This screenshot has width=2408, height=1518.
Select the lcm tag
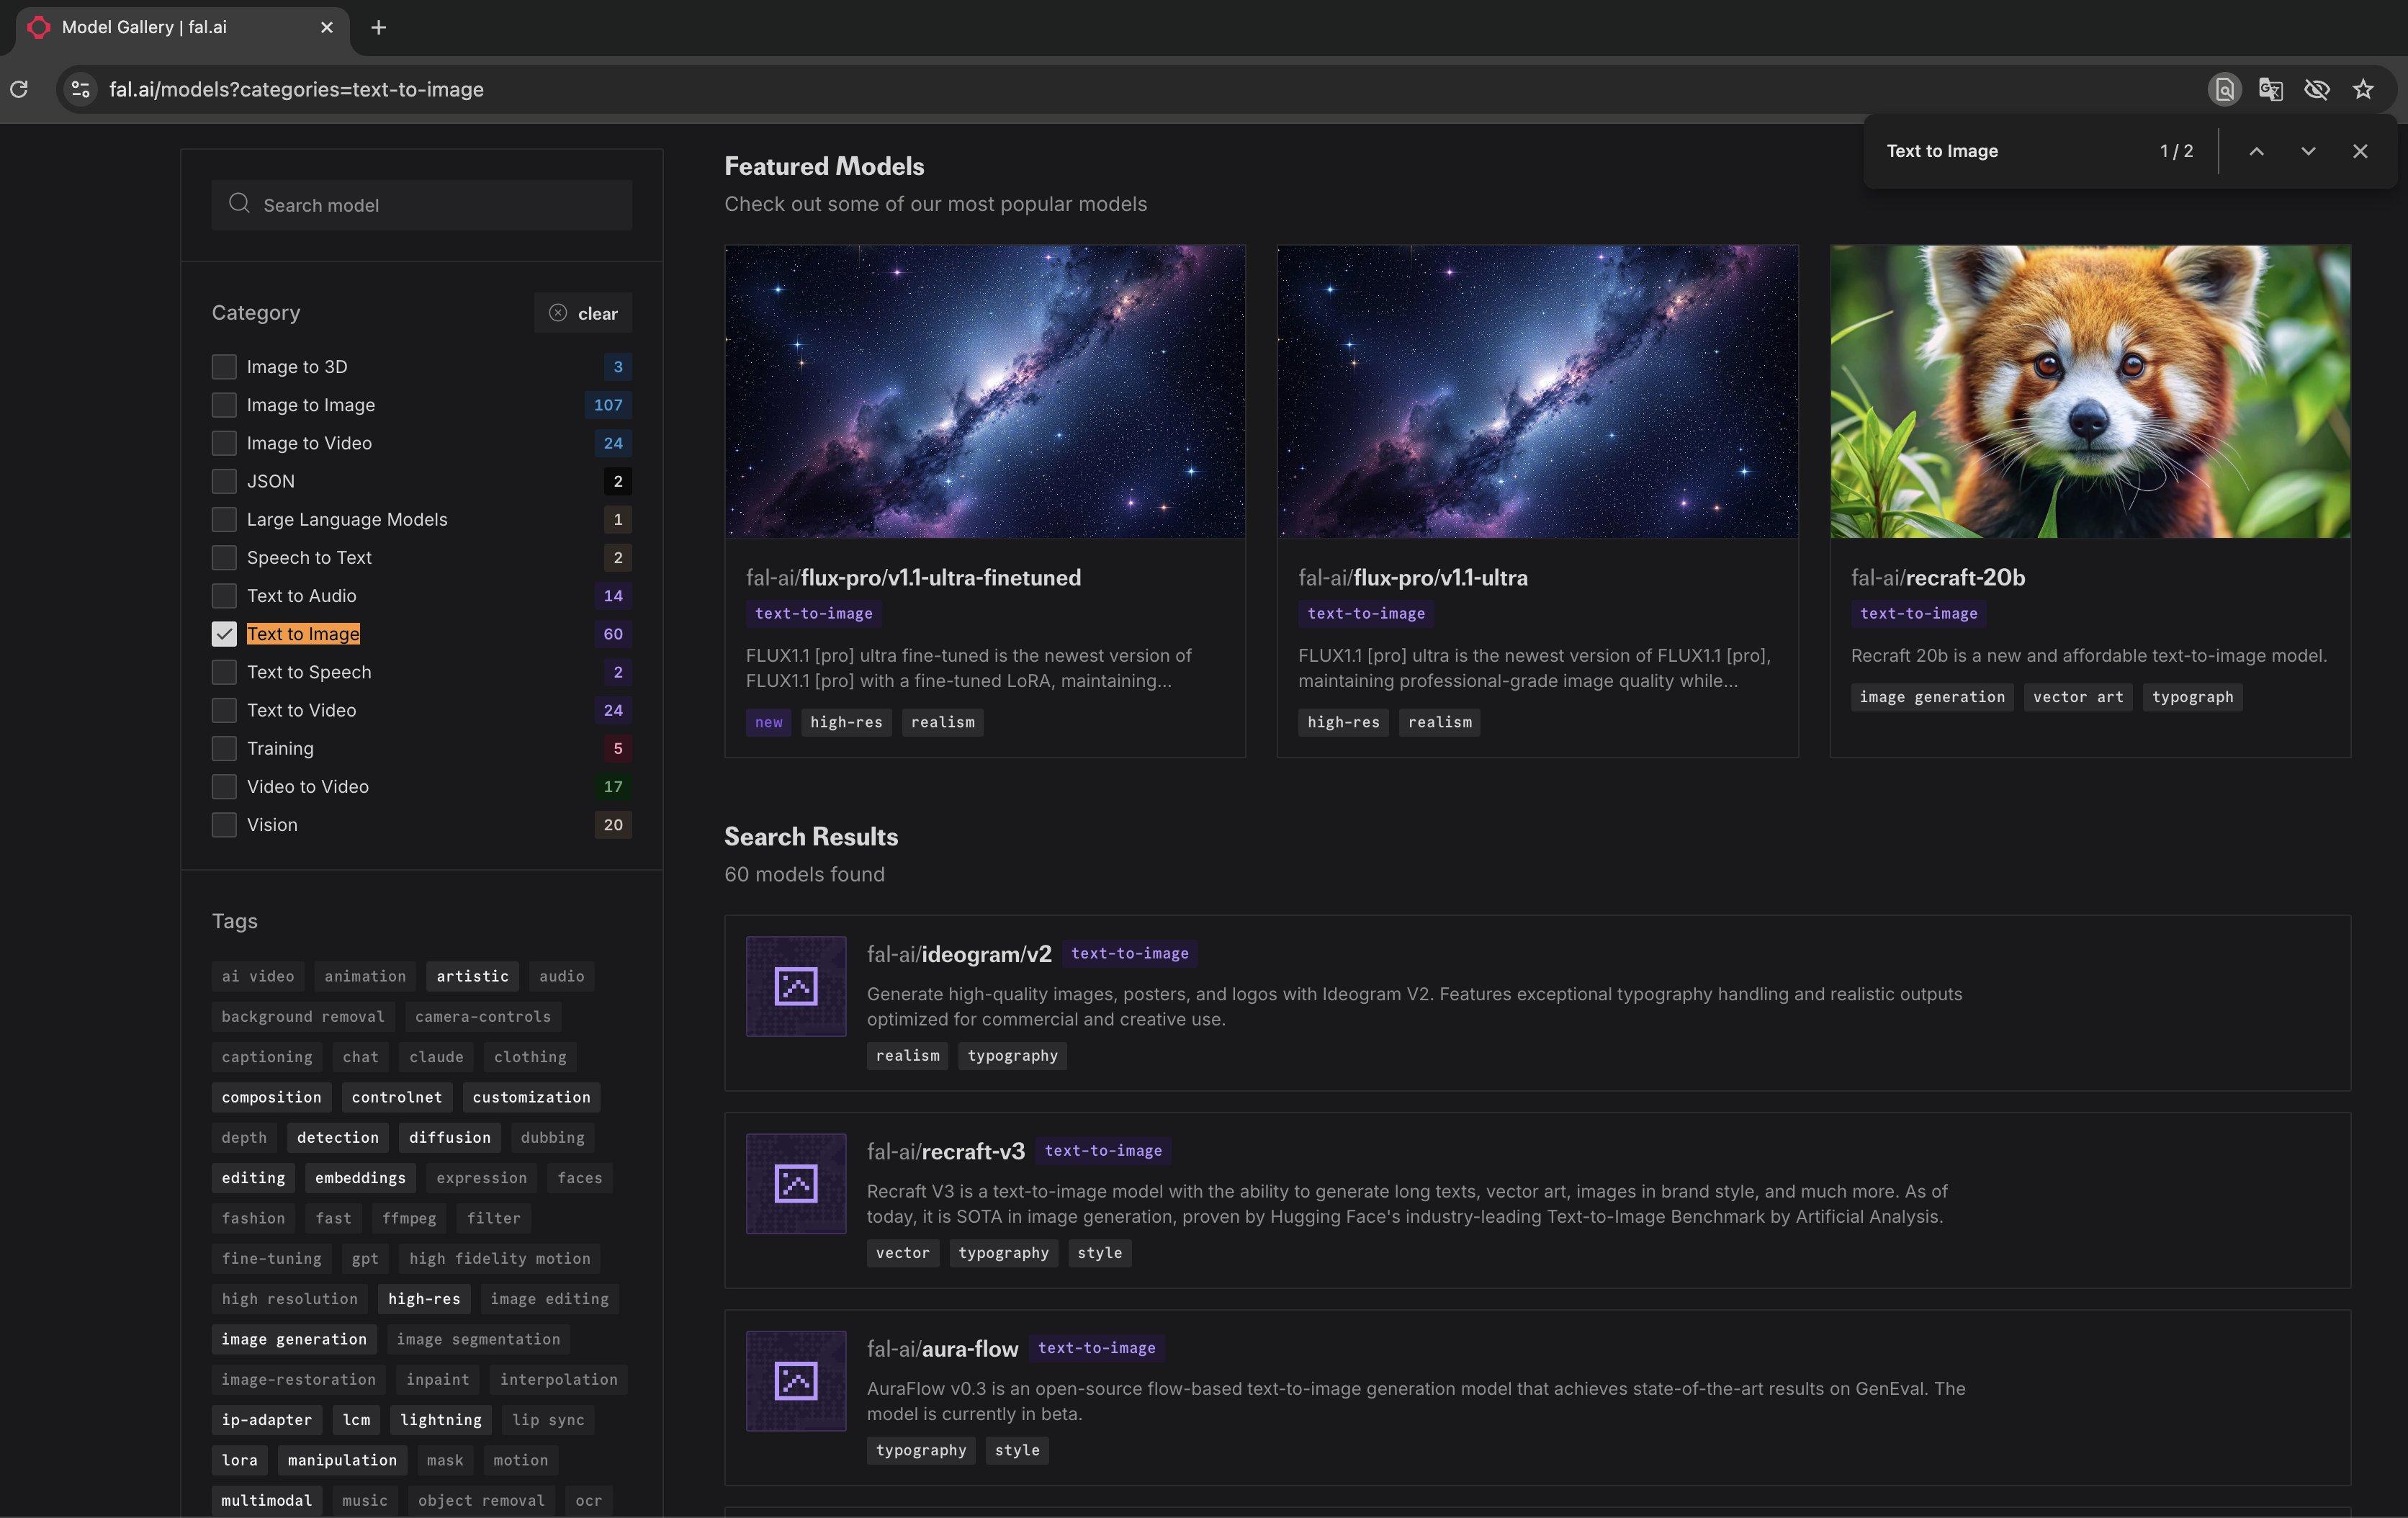click(356, 1420)
